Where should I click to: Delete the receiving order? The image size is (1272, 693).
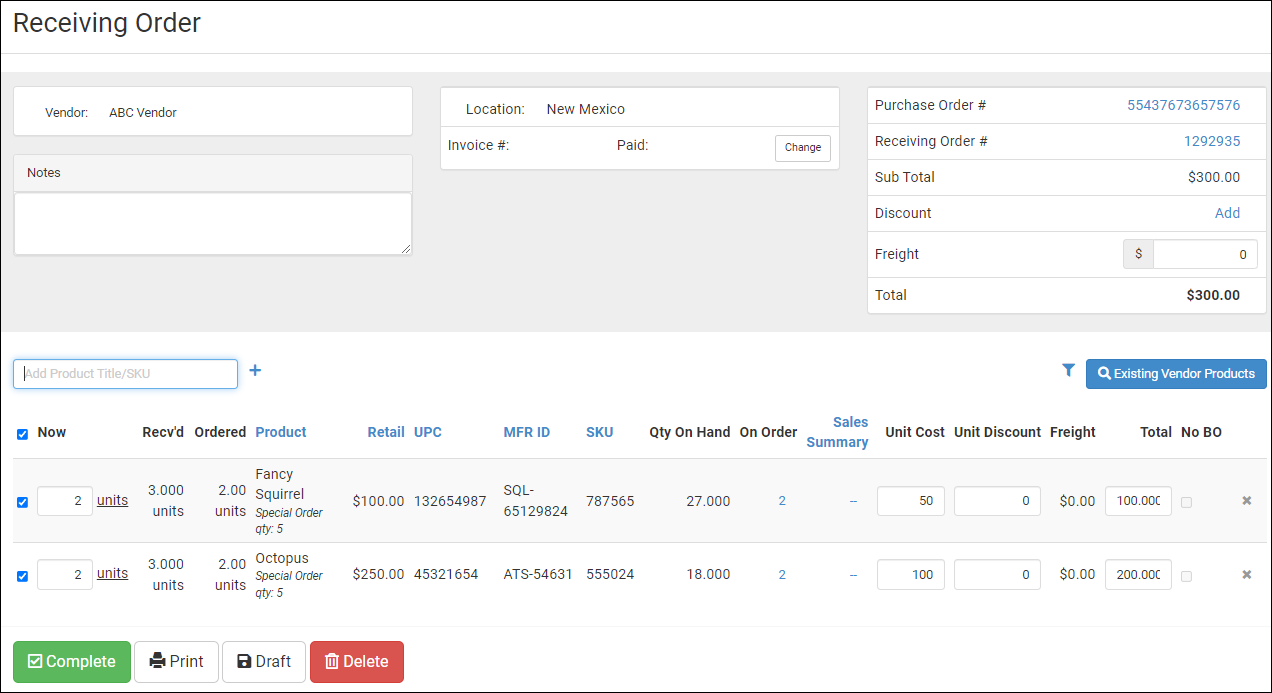click(x=357, y=662)
